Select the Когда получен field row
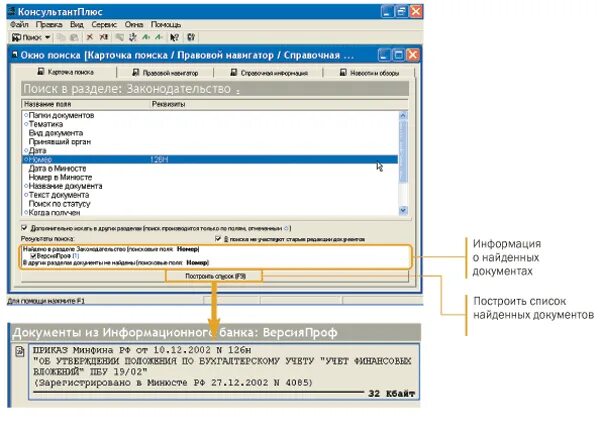The image size is (600, 436). (210, 212)
